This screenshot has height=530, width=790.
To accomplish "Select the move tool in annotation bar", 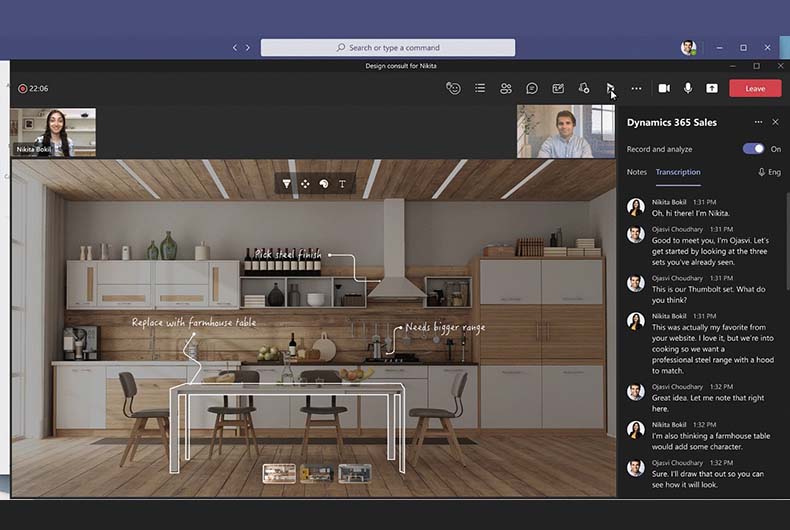I will pos(305,184).
